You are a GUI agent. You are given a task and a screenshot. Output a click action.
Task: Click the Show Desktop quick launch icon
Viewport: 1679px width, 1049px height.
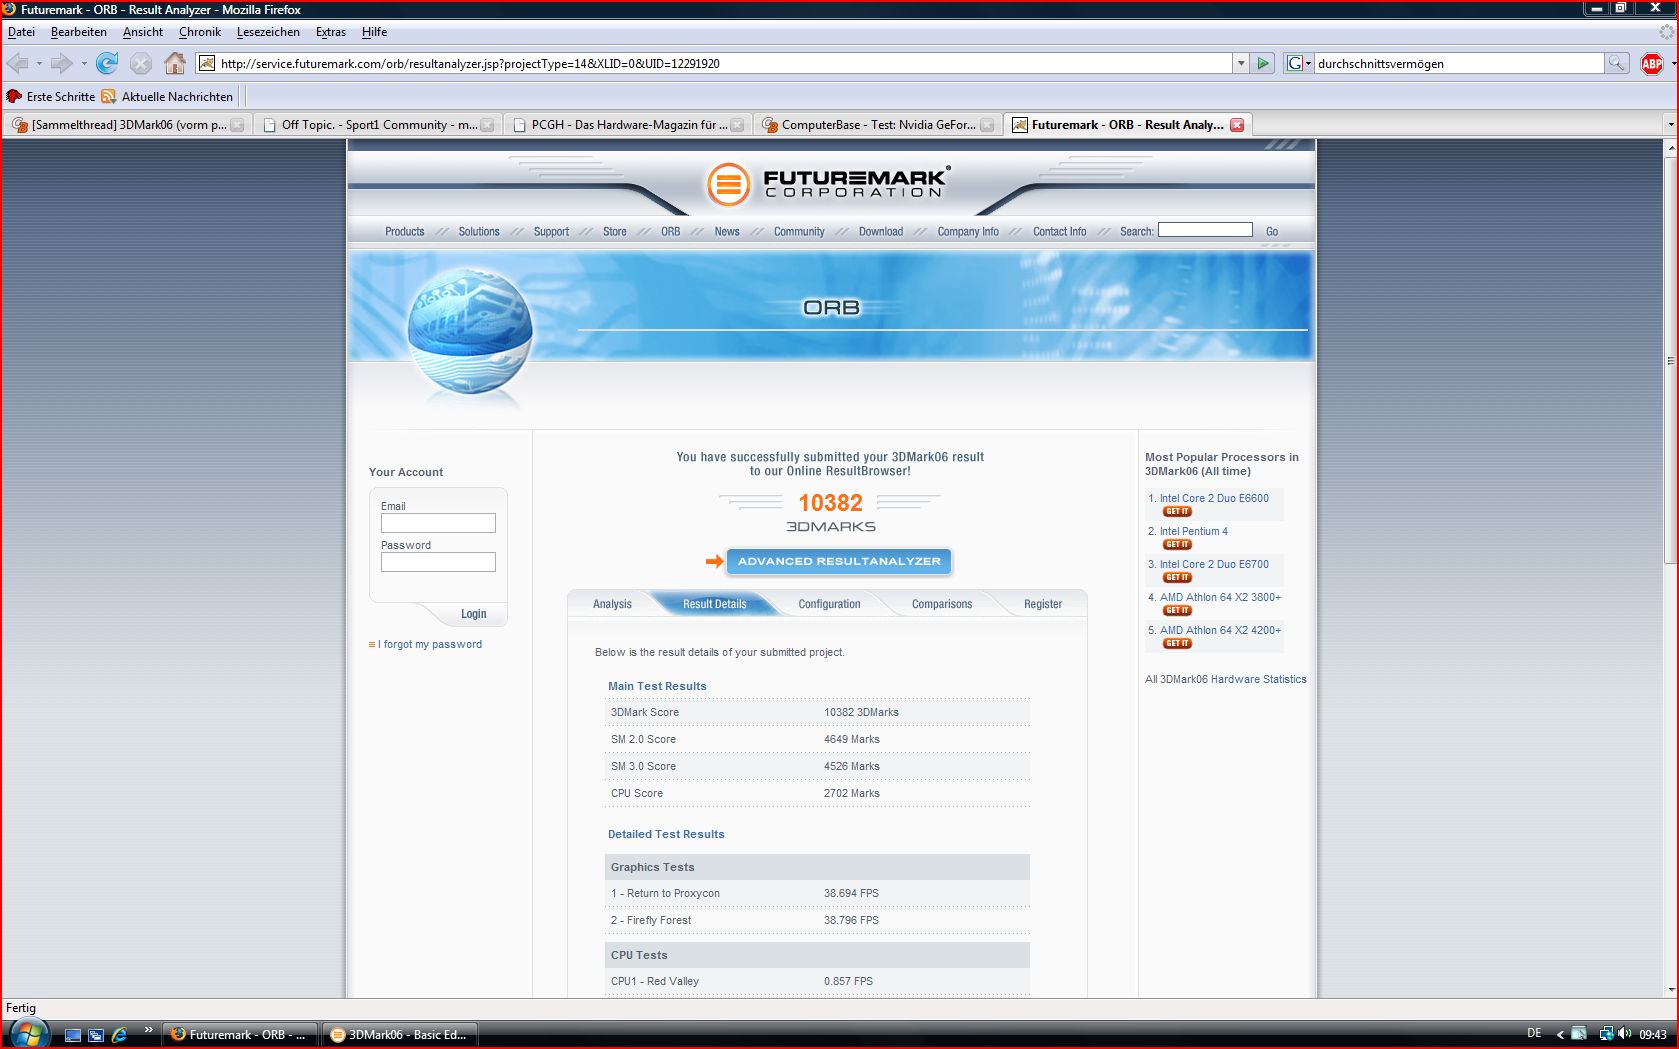[x=73, y=1035]
